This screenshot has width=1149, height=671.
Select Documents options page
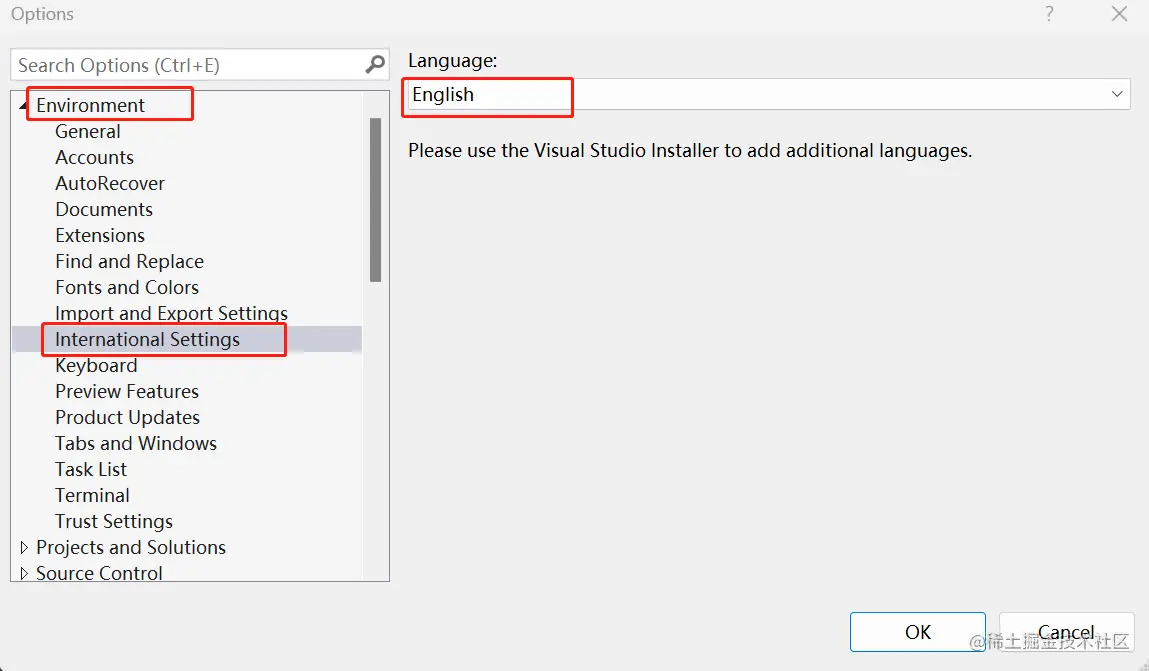(x=104, y=210)
